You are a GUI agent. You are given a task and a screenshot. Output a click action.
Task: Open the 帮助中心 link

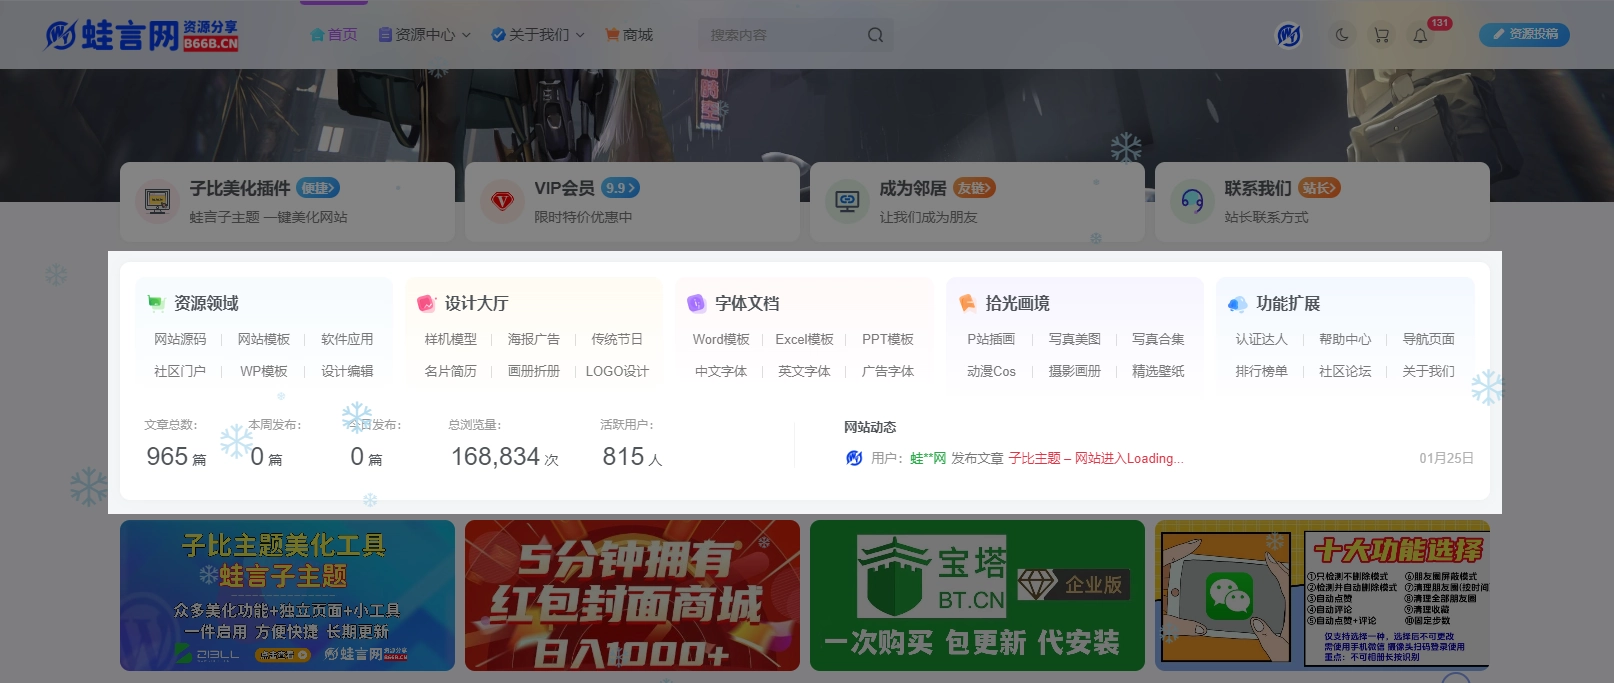(x=1345, y=339)
